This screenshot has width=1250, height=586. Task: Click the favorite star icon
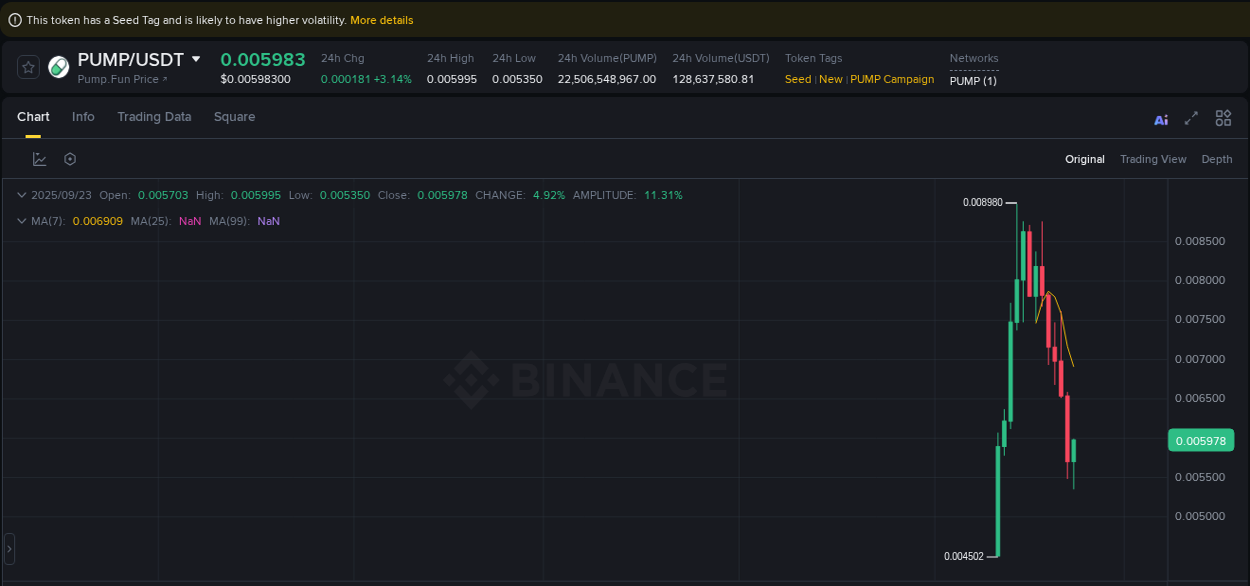click(28, 67)
